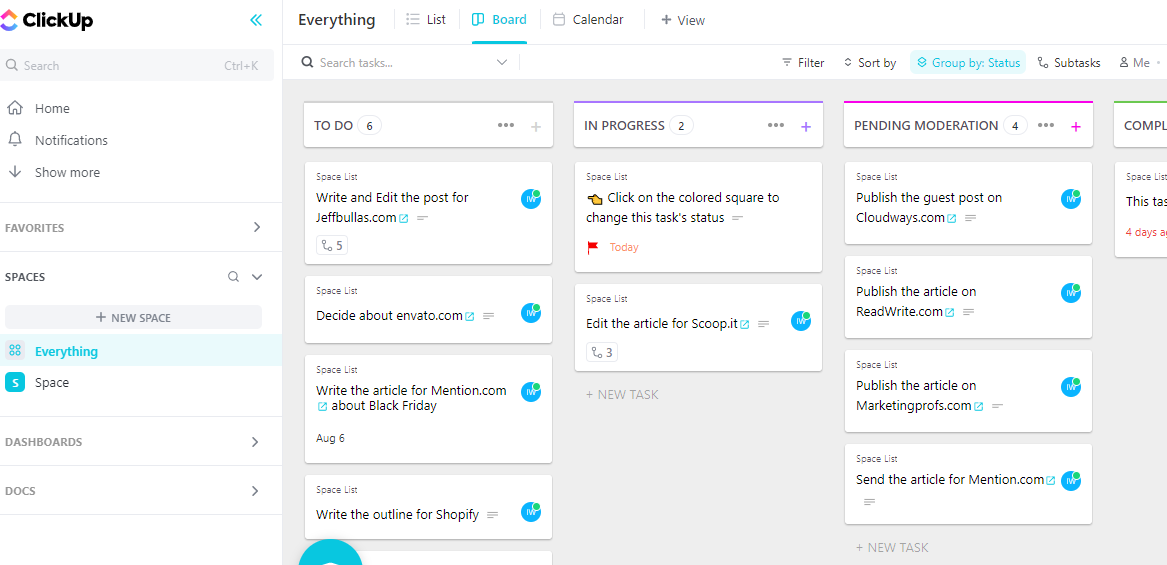Click external link icon next to envato.com
The width and height of the screenshot is (1167, 565).
tap(470, 316)
